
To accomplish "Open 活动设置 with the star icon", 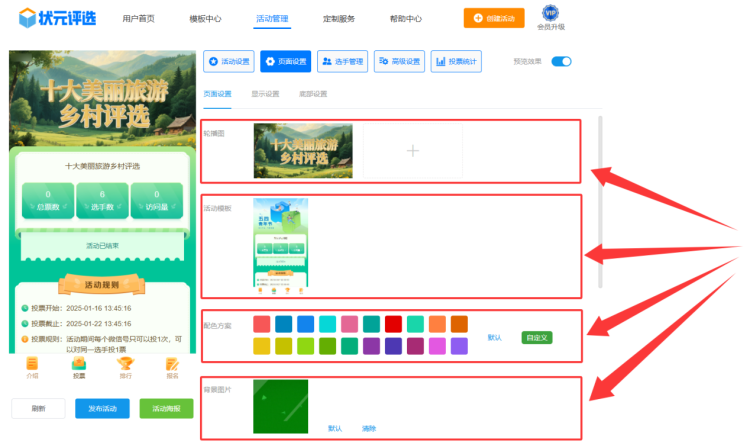I will click(x=228, y=62).
